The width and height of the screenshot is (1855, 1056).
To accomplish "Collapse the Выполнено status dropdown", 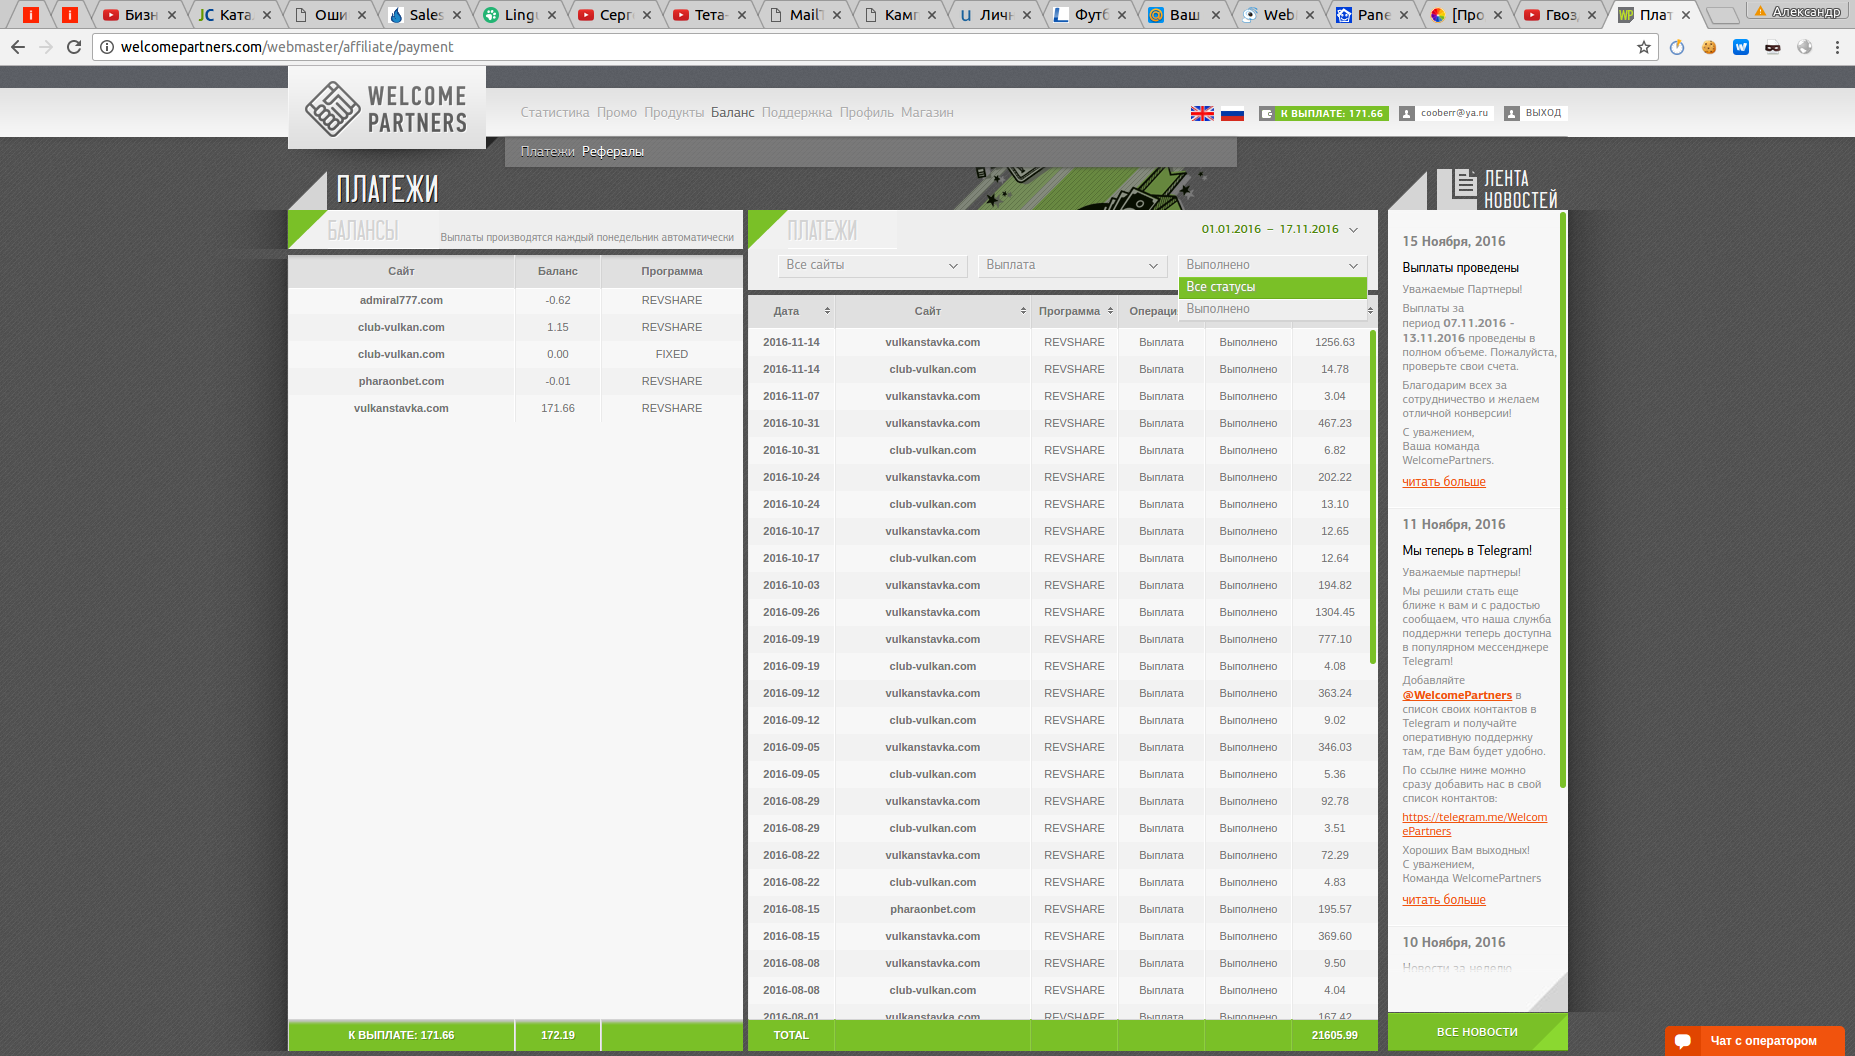I will [1272, 265].
